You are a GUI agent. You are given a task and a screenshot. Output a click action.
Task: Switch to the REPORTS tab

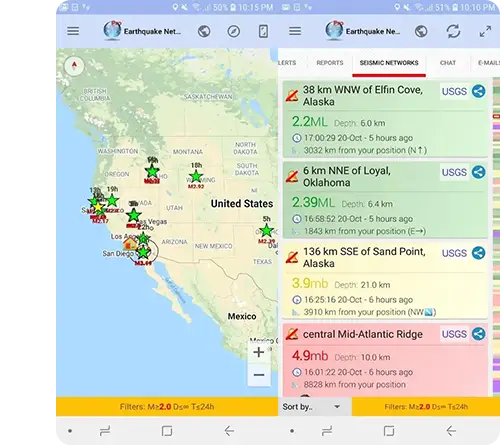pyautogui.click(x=330, y=63)
